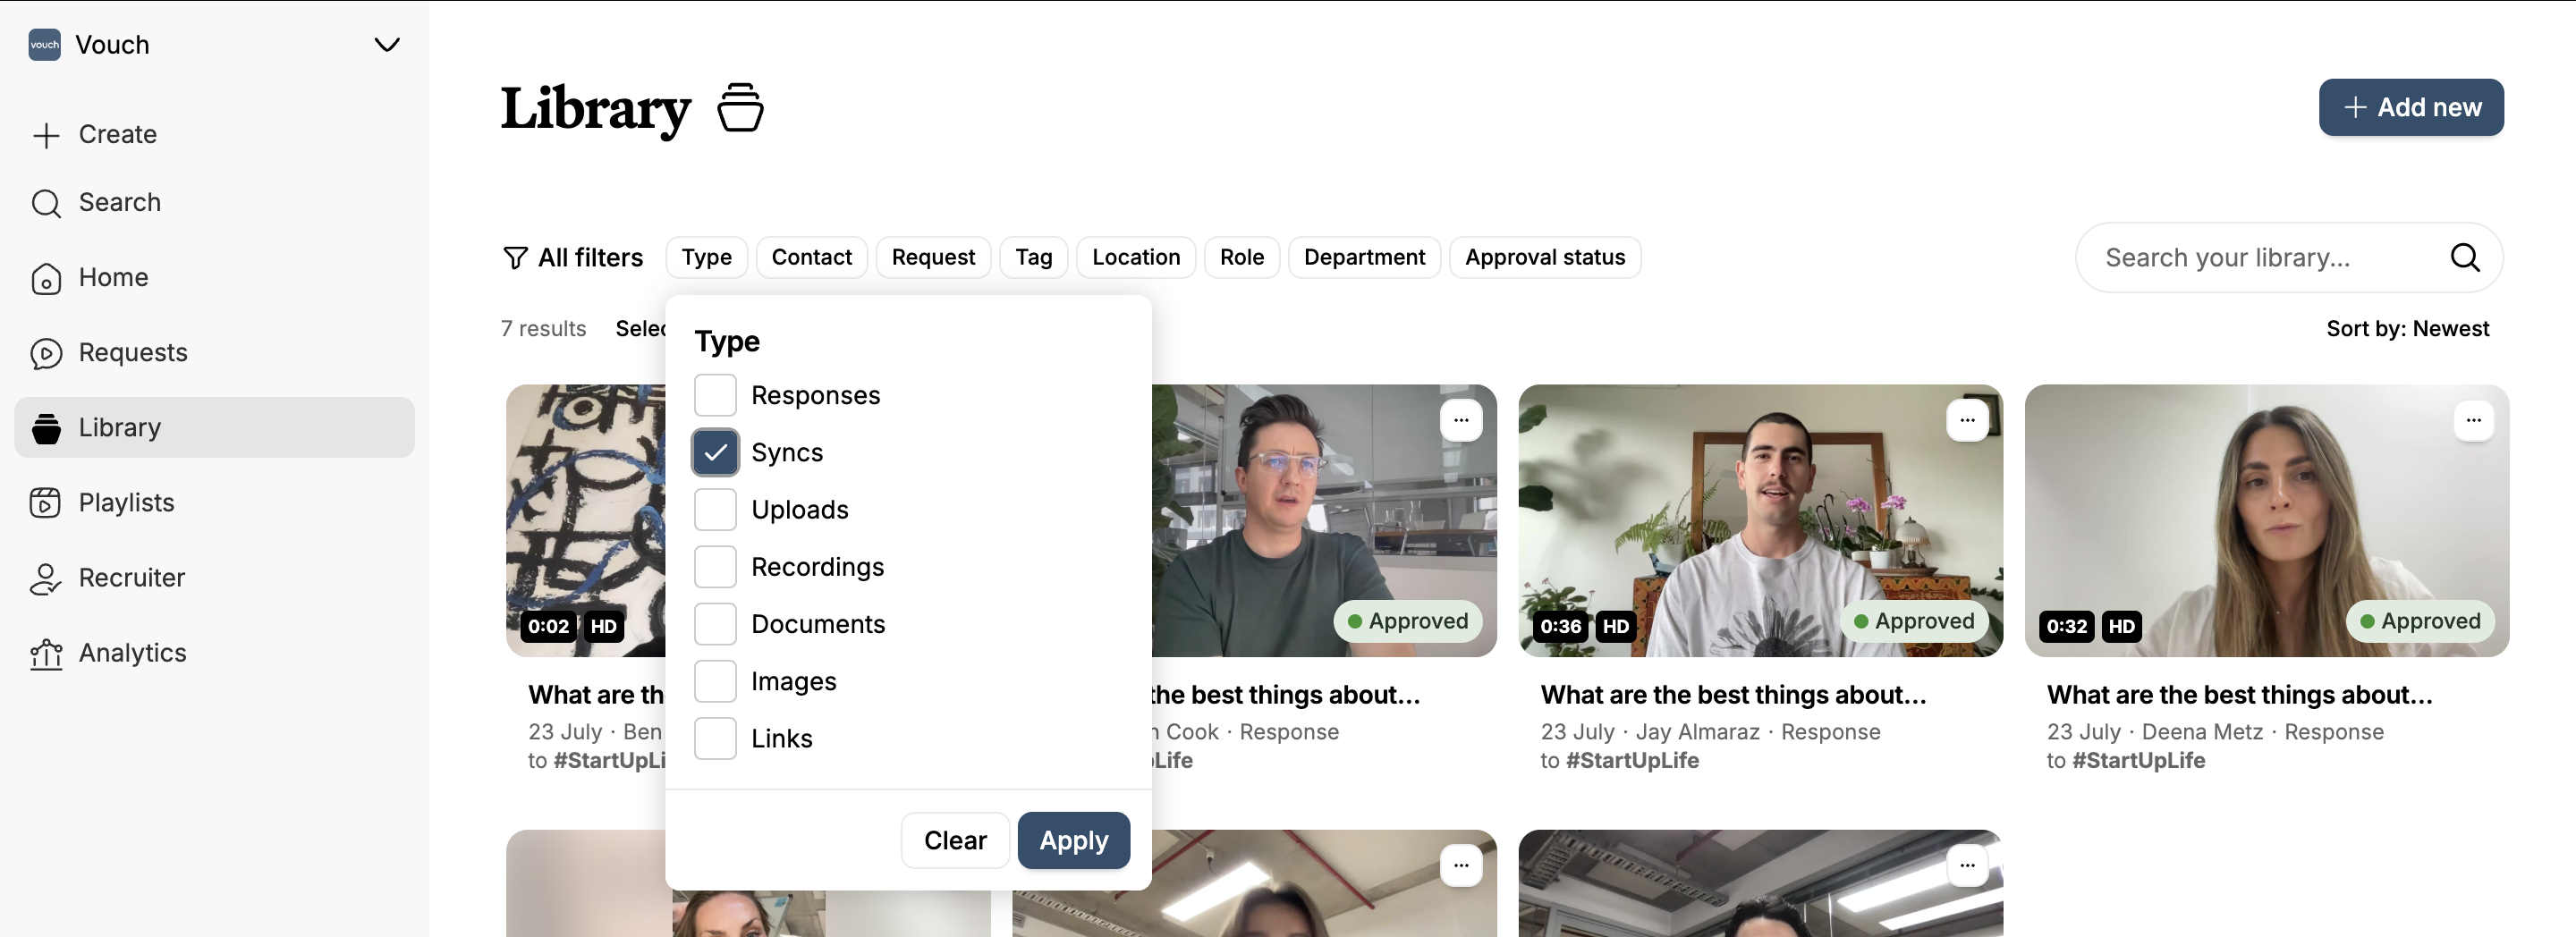Open more options on second-row middle video
The height and width of the screenshot is (937, 2576).
(x=1461, y=865)
